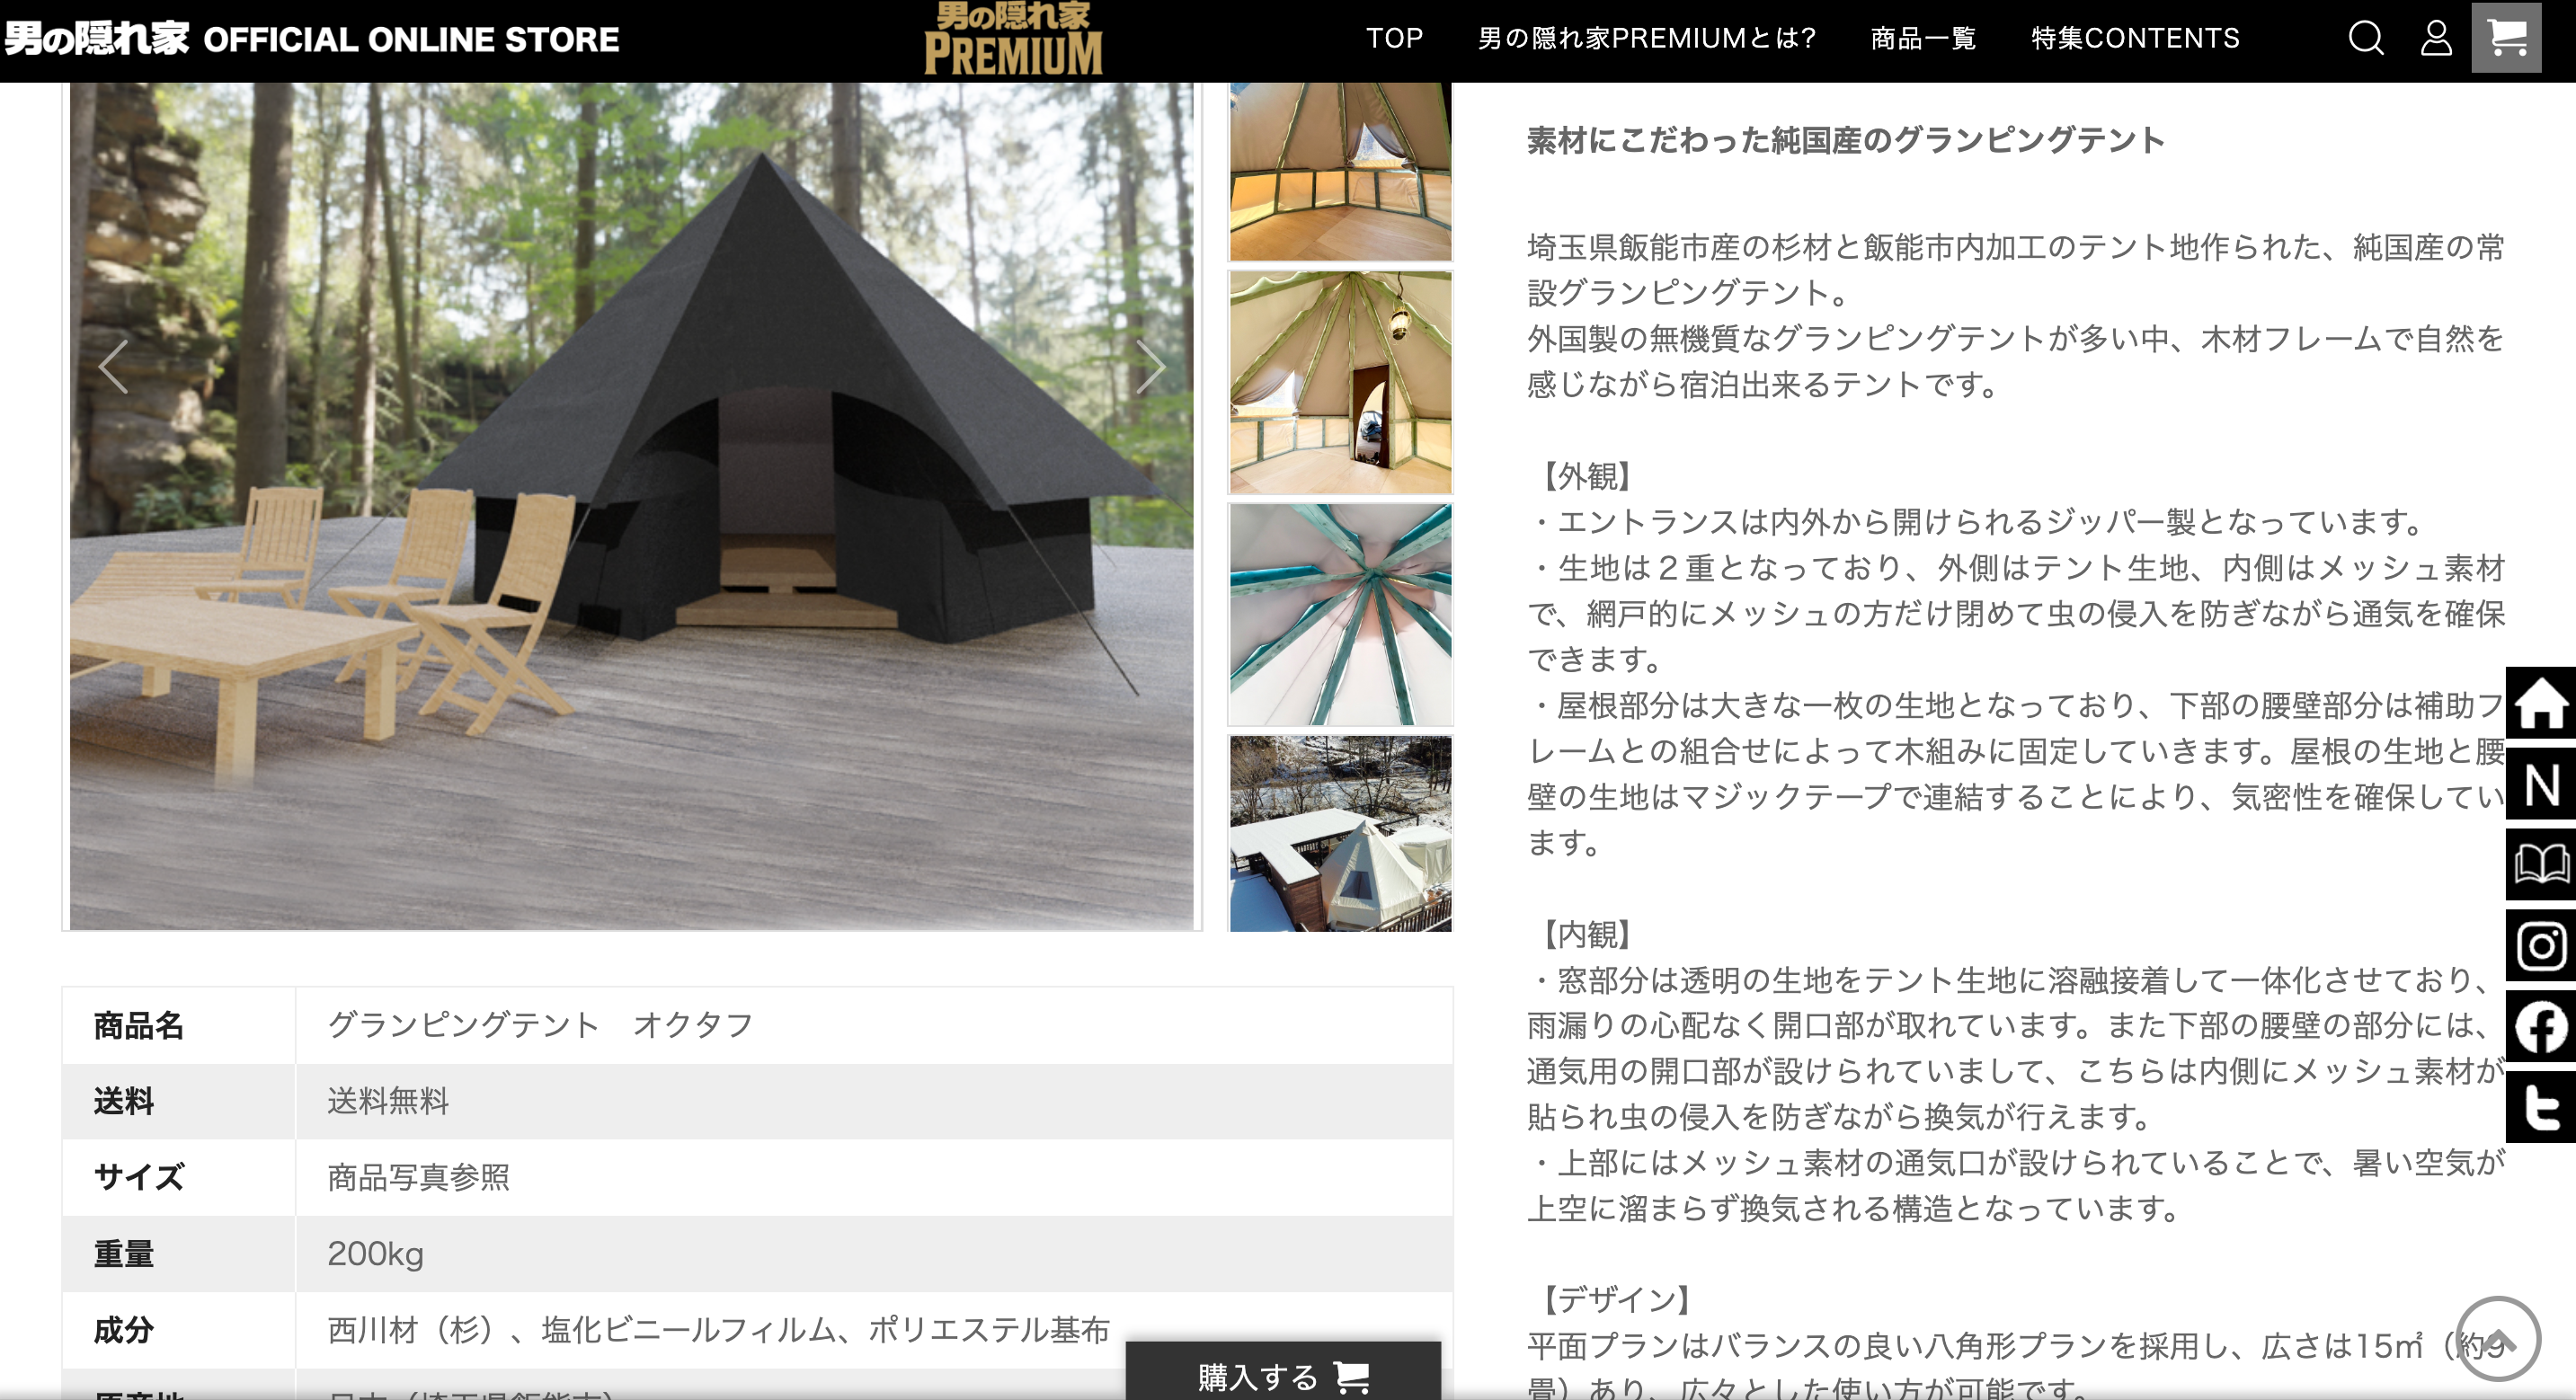Open the search magnifier icon
The height and width of the screenshot is (1400, 2576).
2365,38
